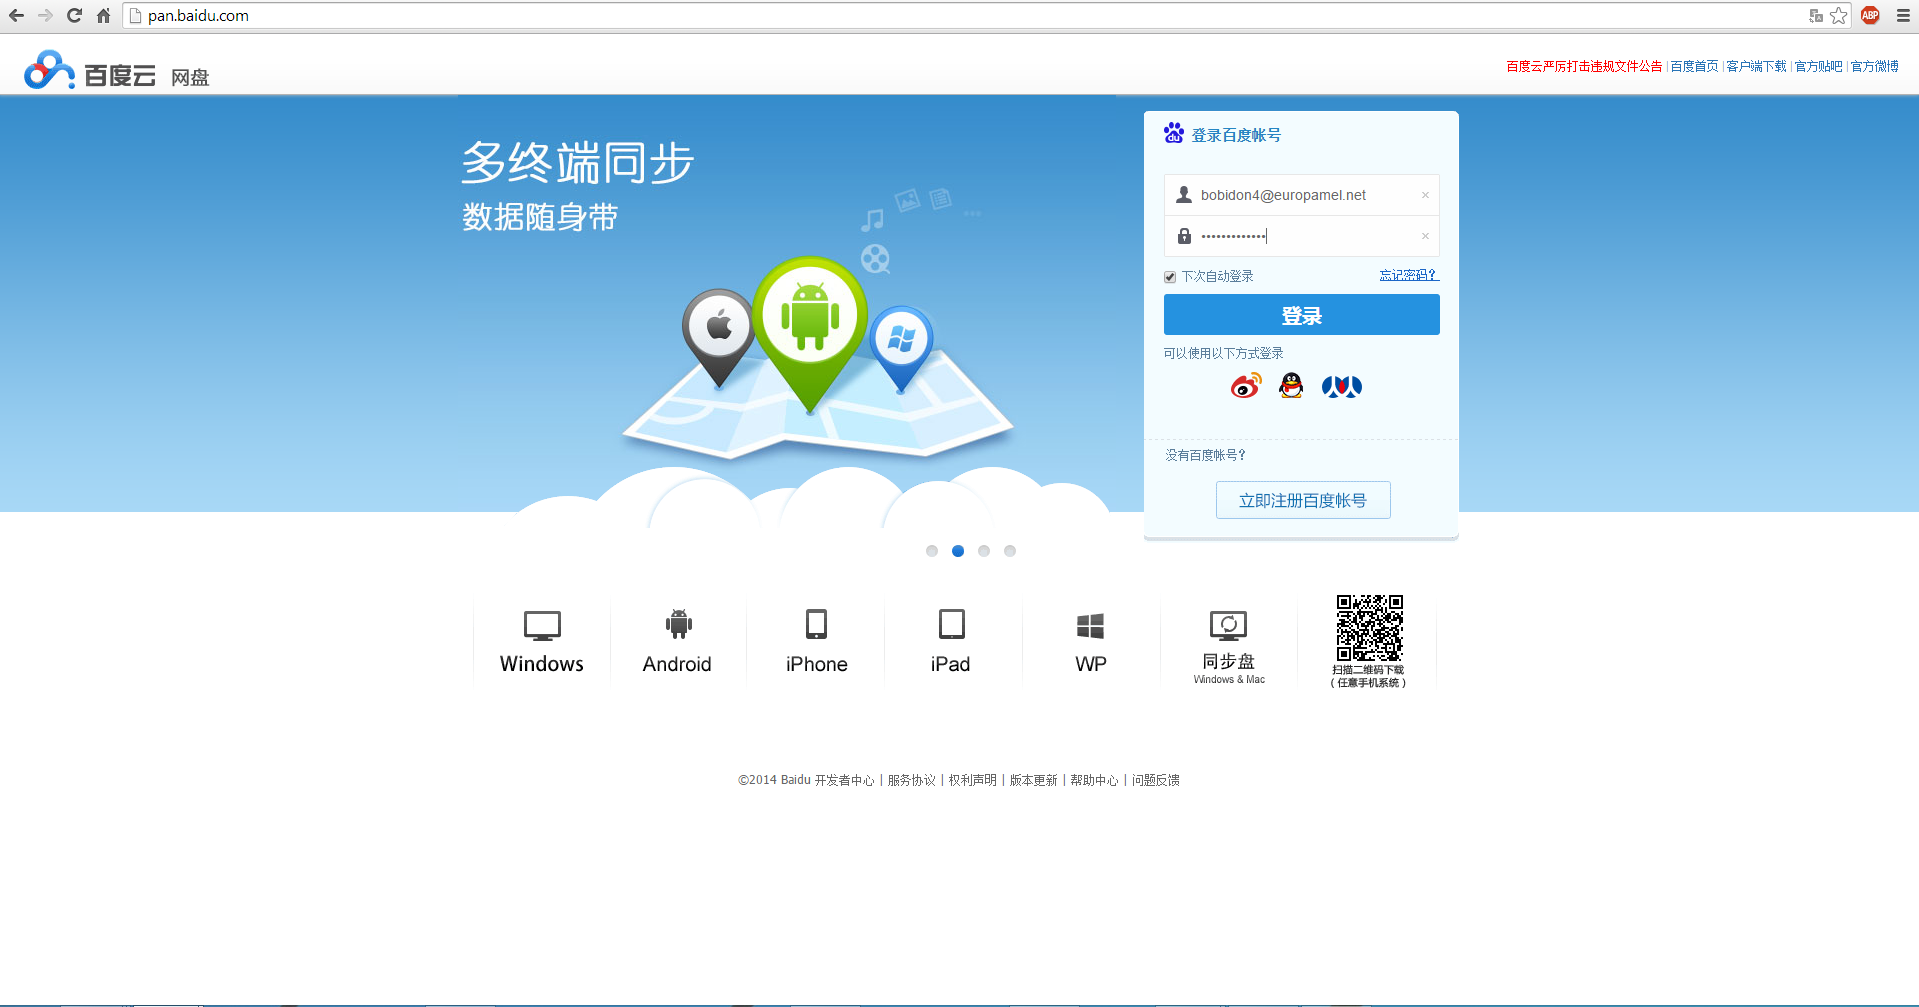Click the QQ penguin login icon
This screenshot has height=1007, width=1919.
pyautogui.click(x=1291, y=386)
